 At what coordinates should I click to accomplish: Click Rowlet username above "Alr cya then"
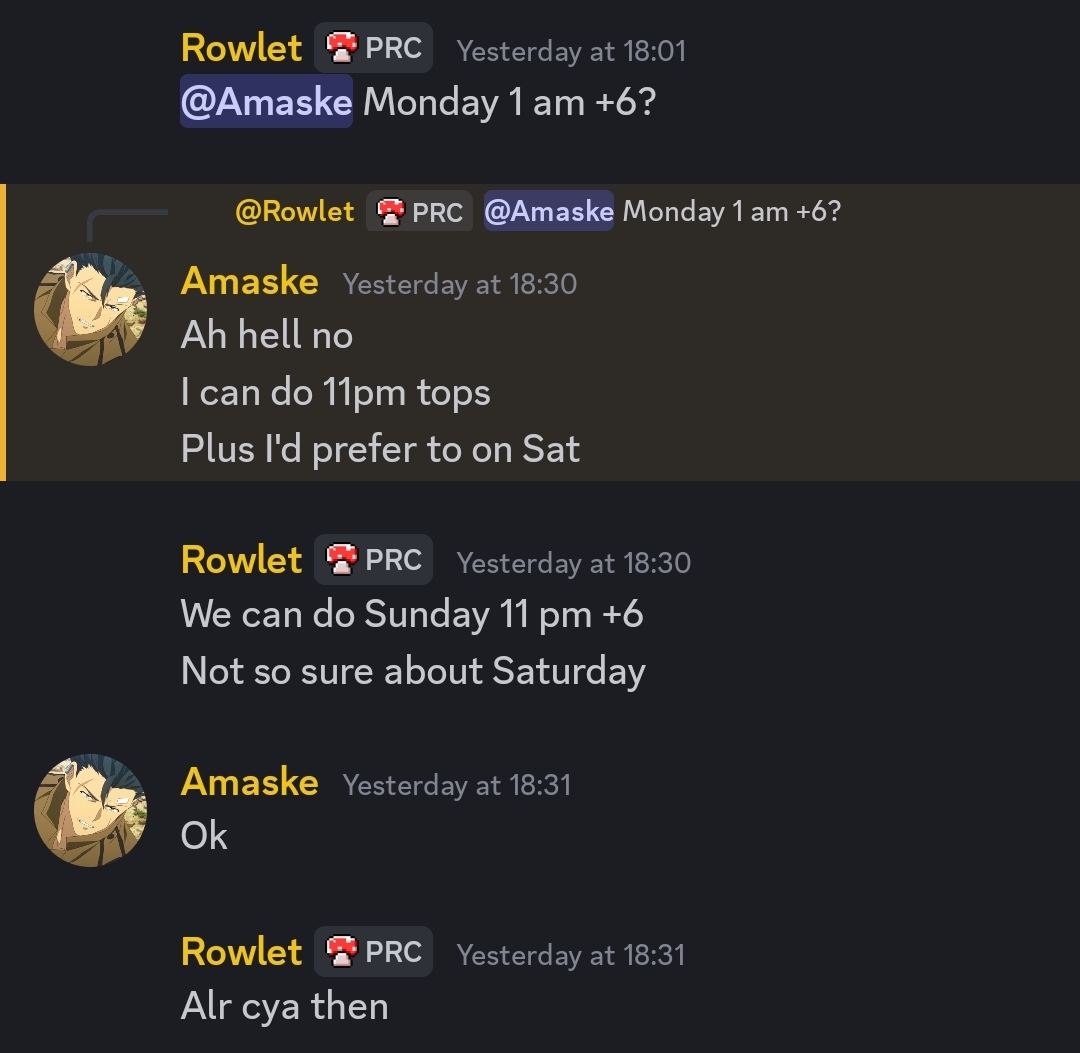(241, 952)
